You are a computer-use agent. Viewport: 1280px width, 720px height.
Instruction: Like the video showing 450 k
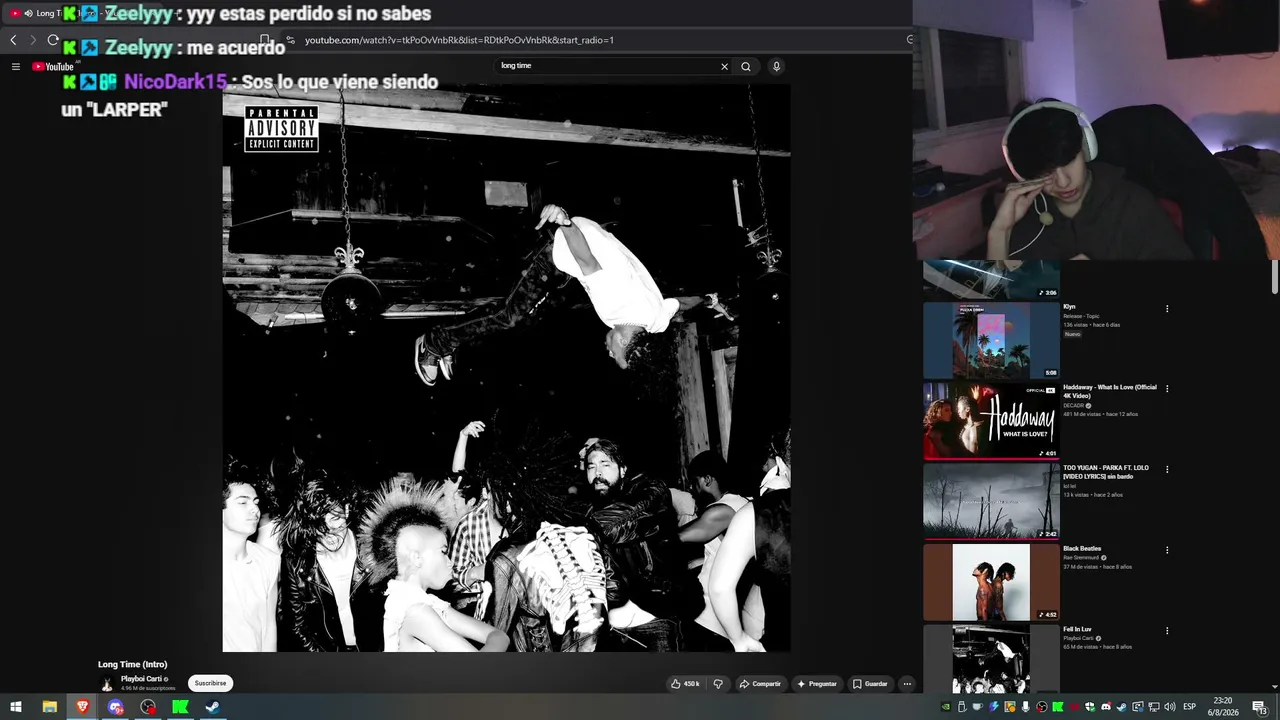point(685,684)
